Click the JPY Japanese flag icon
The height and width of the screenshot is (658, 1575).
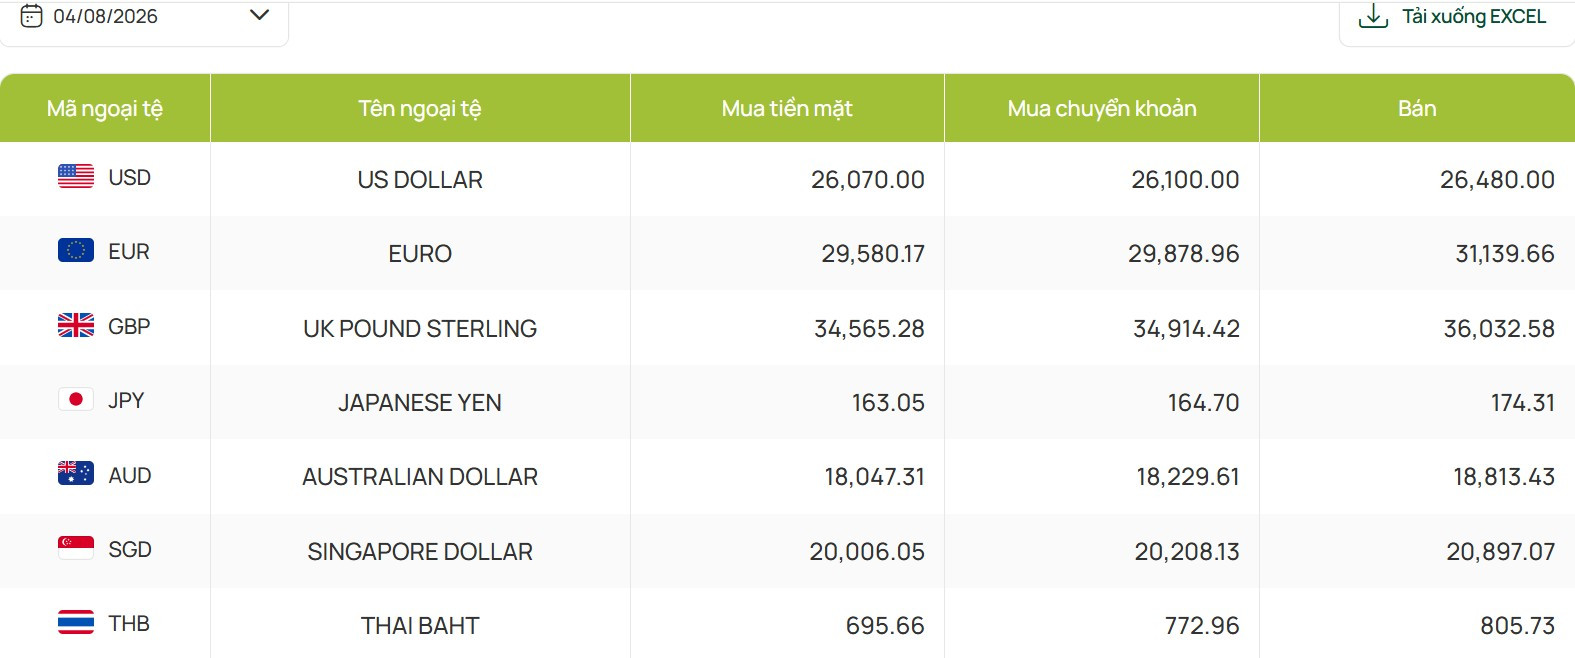coord(76,399)
